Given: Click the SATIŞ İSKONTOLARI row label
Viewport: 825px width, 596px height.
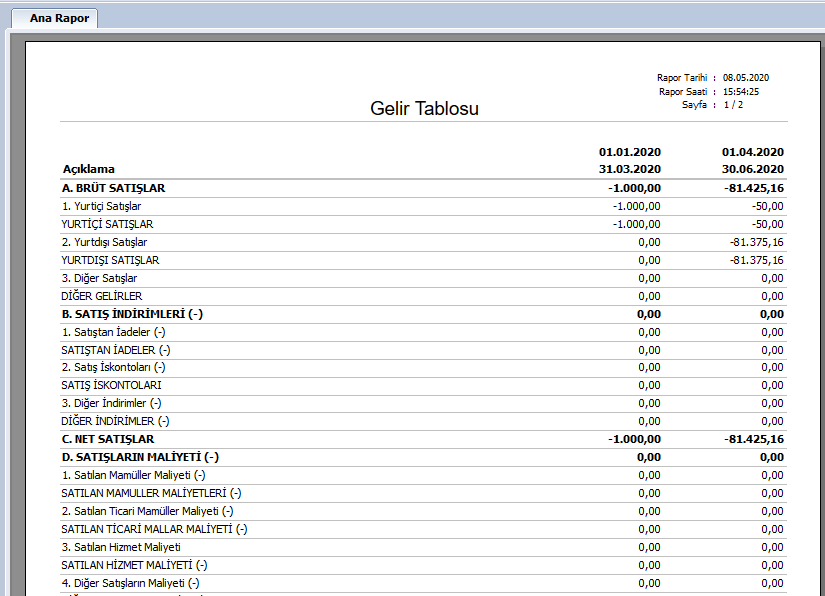Looking at the screenshot, I should click(x=111, y=385).
